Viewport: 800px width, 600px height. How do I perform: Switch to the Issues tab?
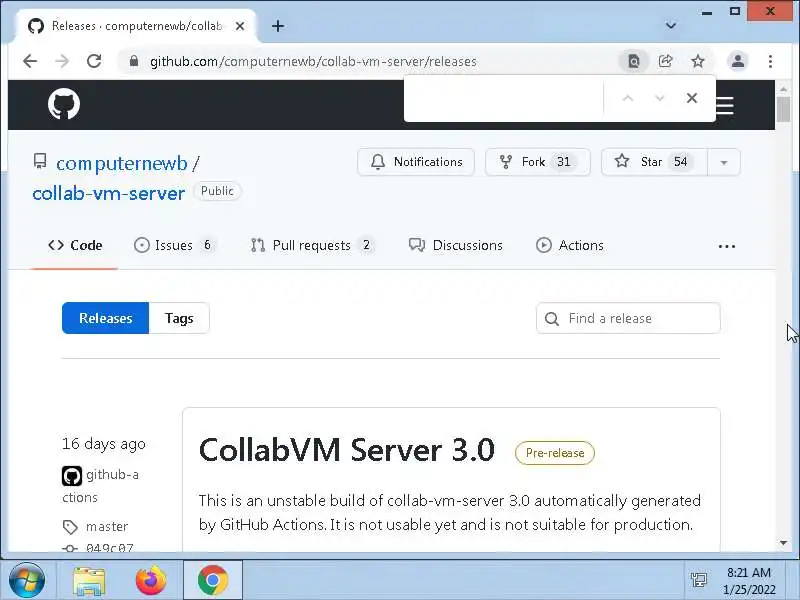click(x=174, y=245)
